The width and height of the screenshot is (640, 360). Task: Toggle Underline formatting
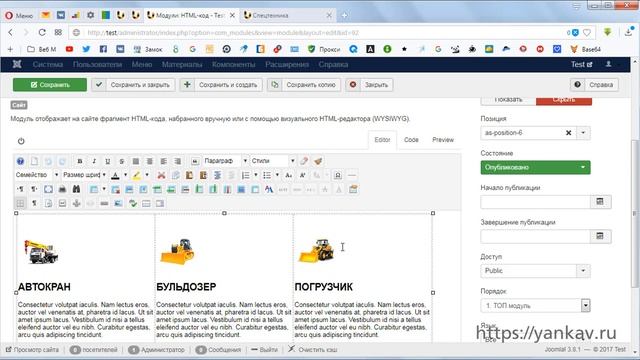tap(108, 161)
